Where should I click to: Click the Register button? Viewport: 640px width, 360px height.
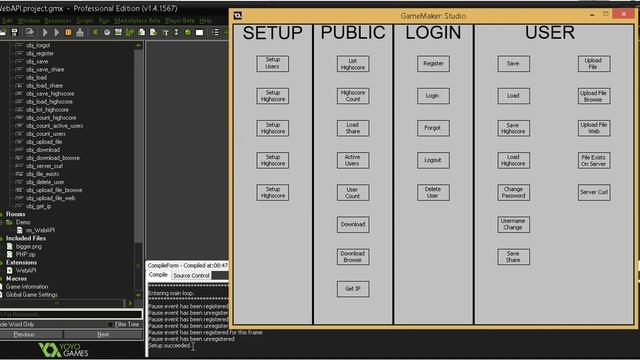(x=433, y=64)
